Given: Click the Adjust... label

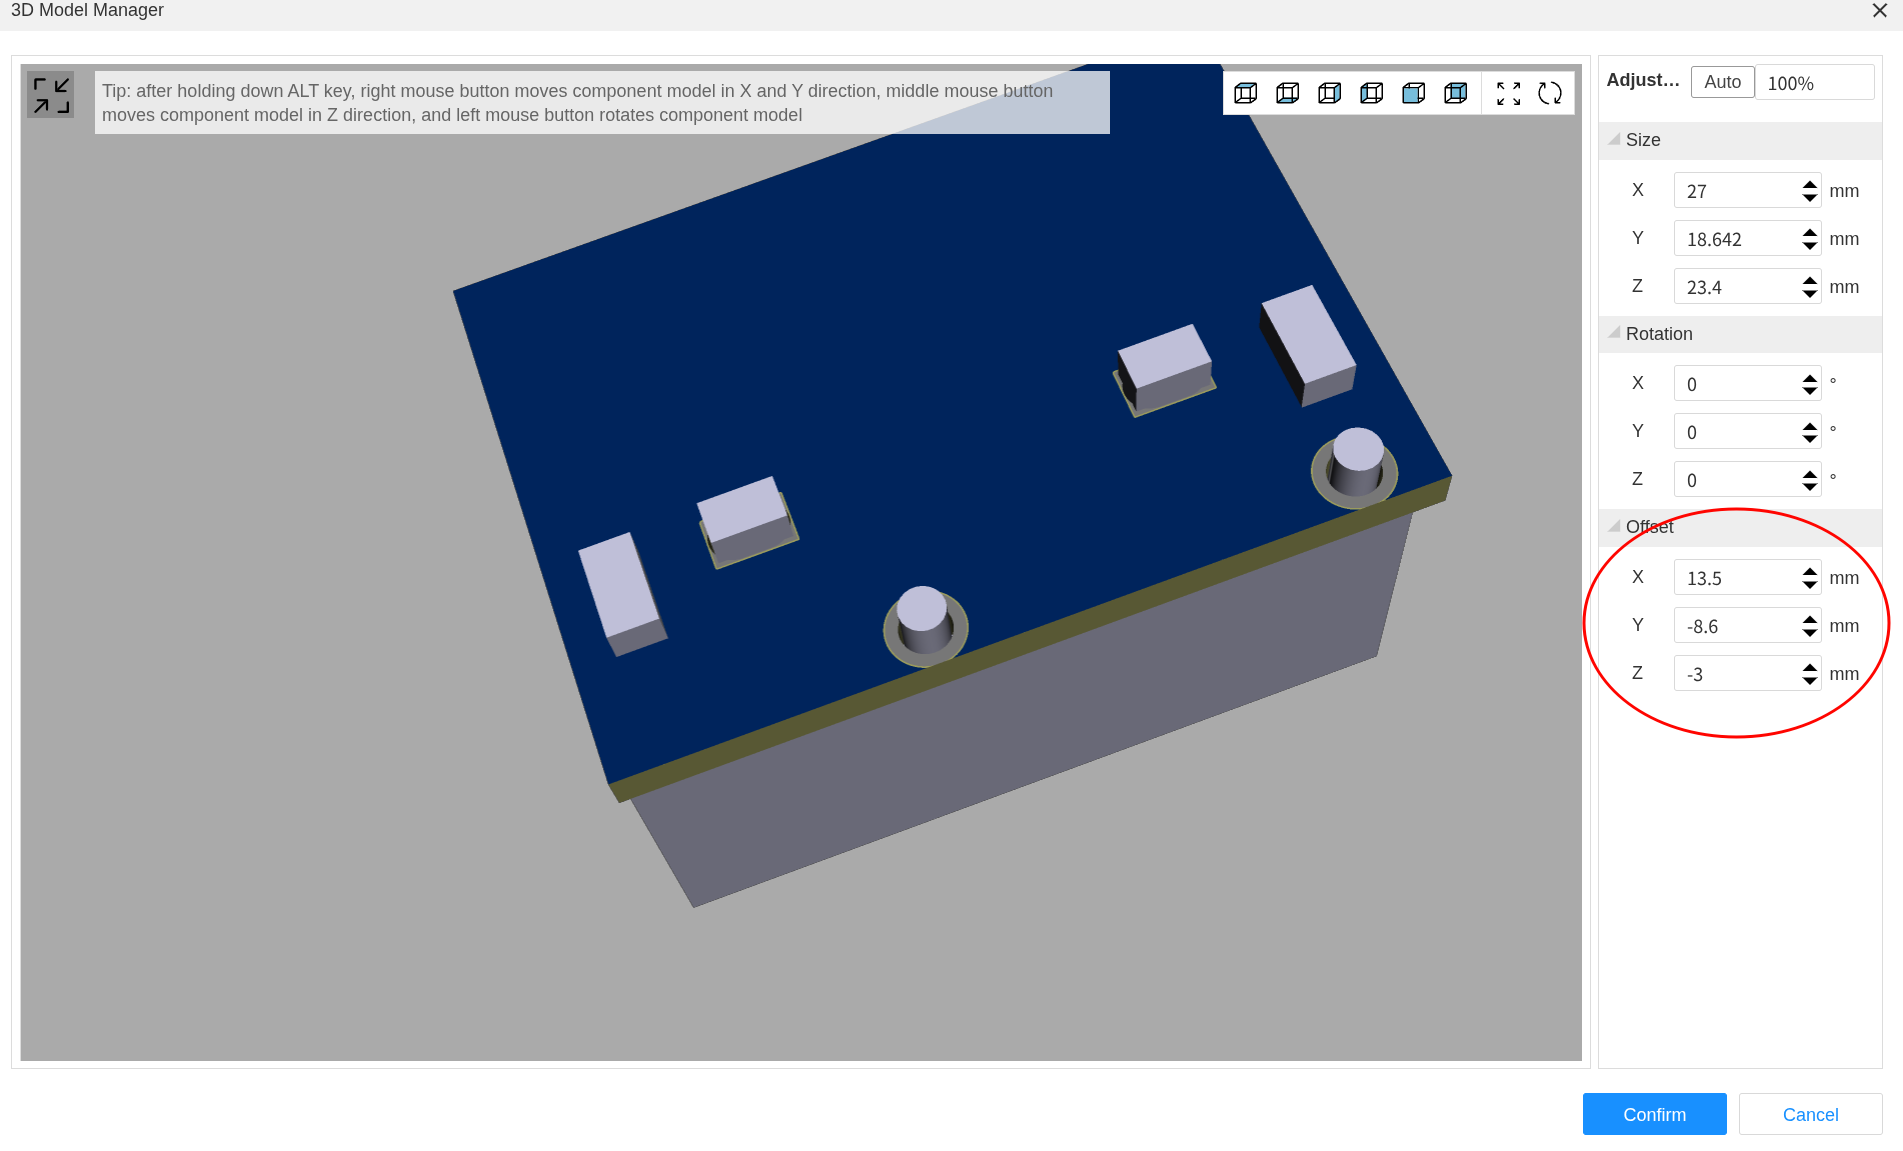Looking at the screenshot, I should [1642, 80].
